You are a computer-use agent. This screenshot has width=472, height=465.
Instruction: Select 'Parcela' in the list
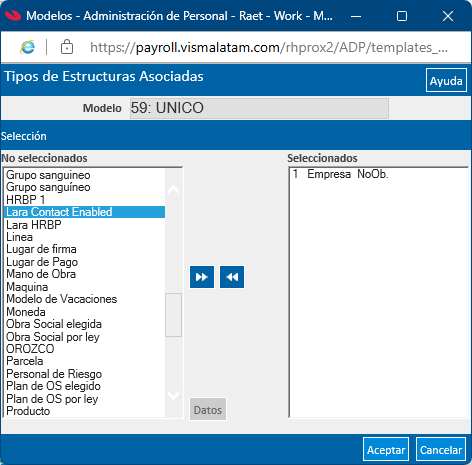coord(85,361)
